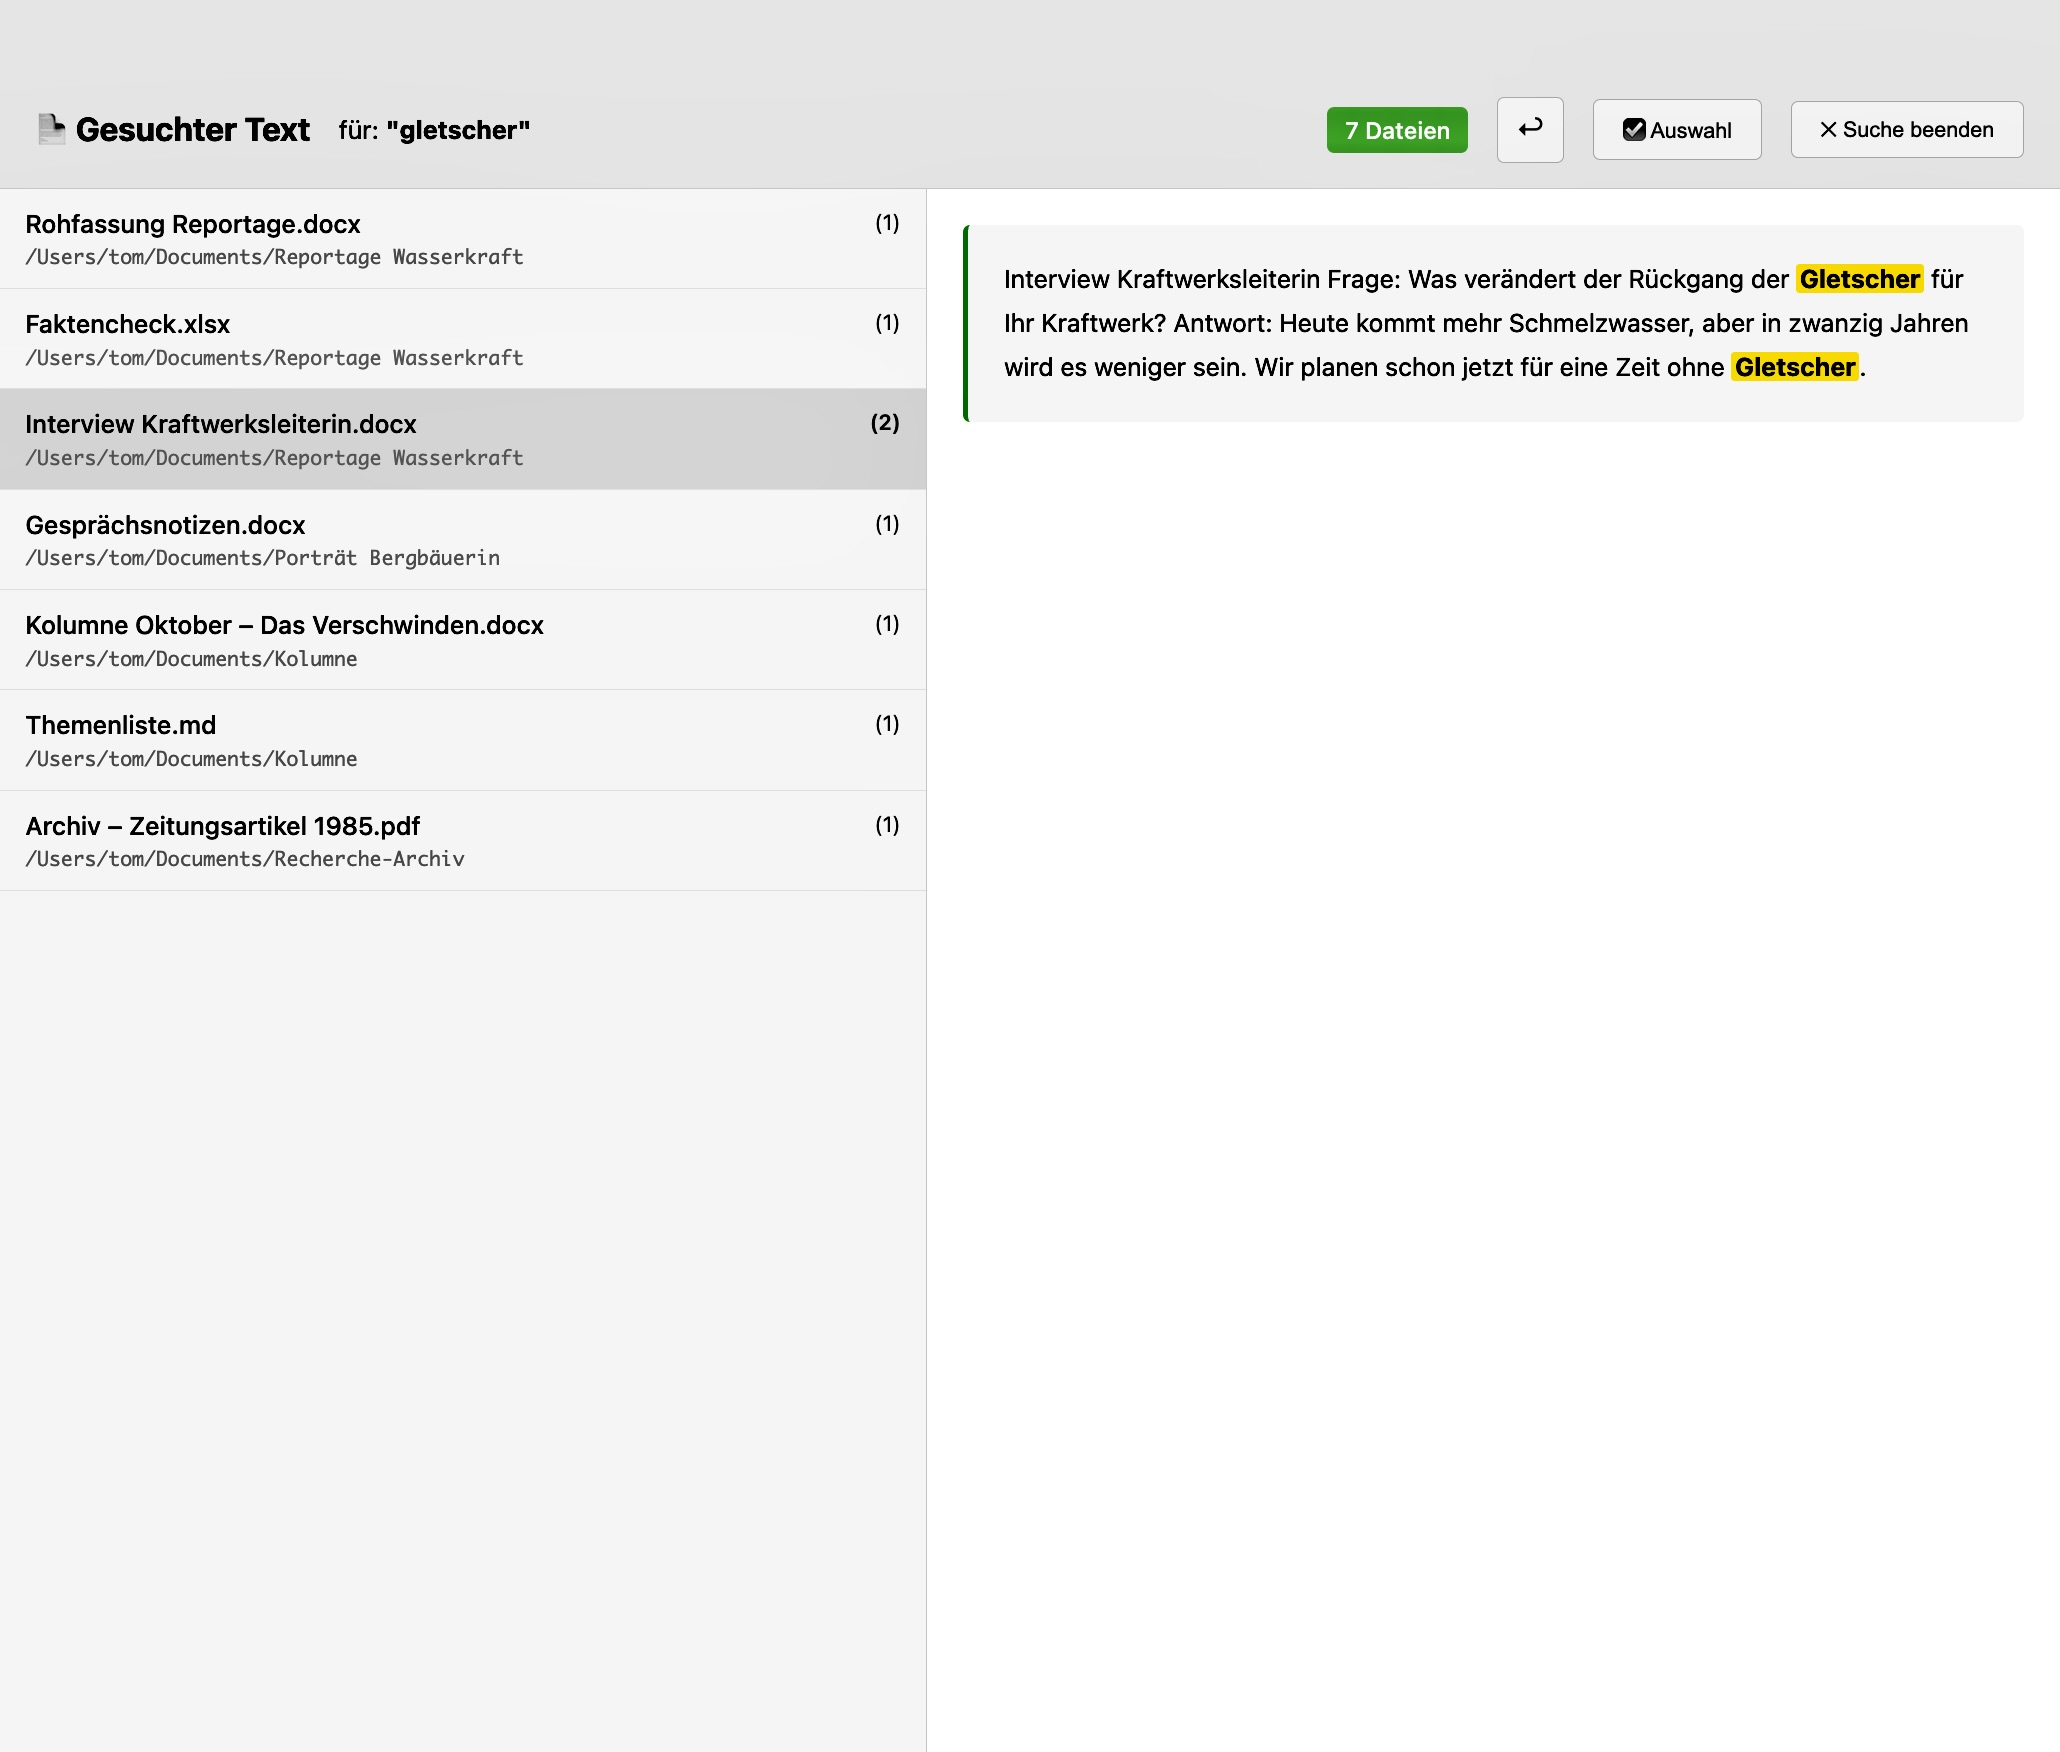
Task: Select Rohfassung Reportage.docx result
Action: (463, 239)
